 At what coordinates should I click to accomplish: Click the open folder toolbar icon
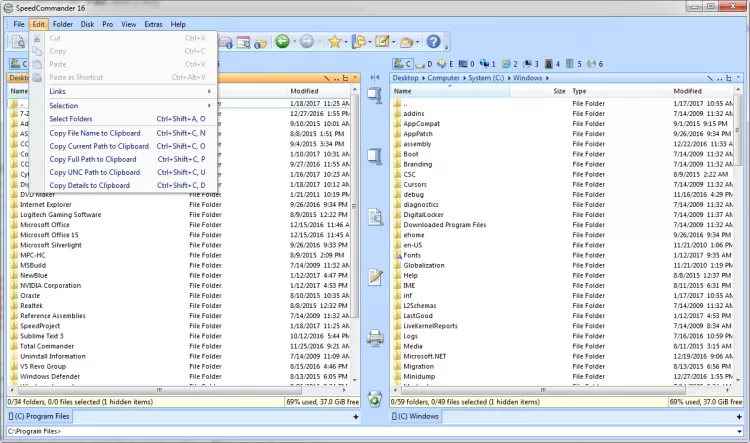[x=406, y=43]
